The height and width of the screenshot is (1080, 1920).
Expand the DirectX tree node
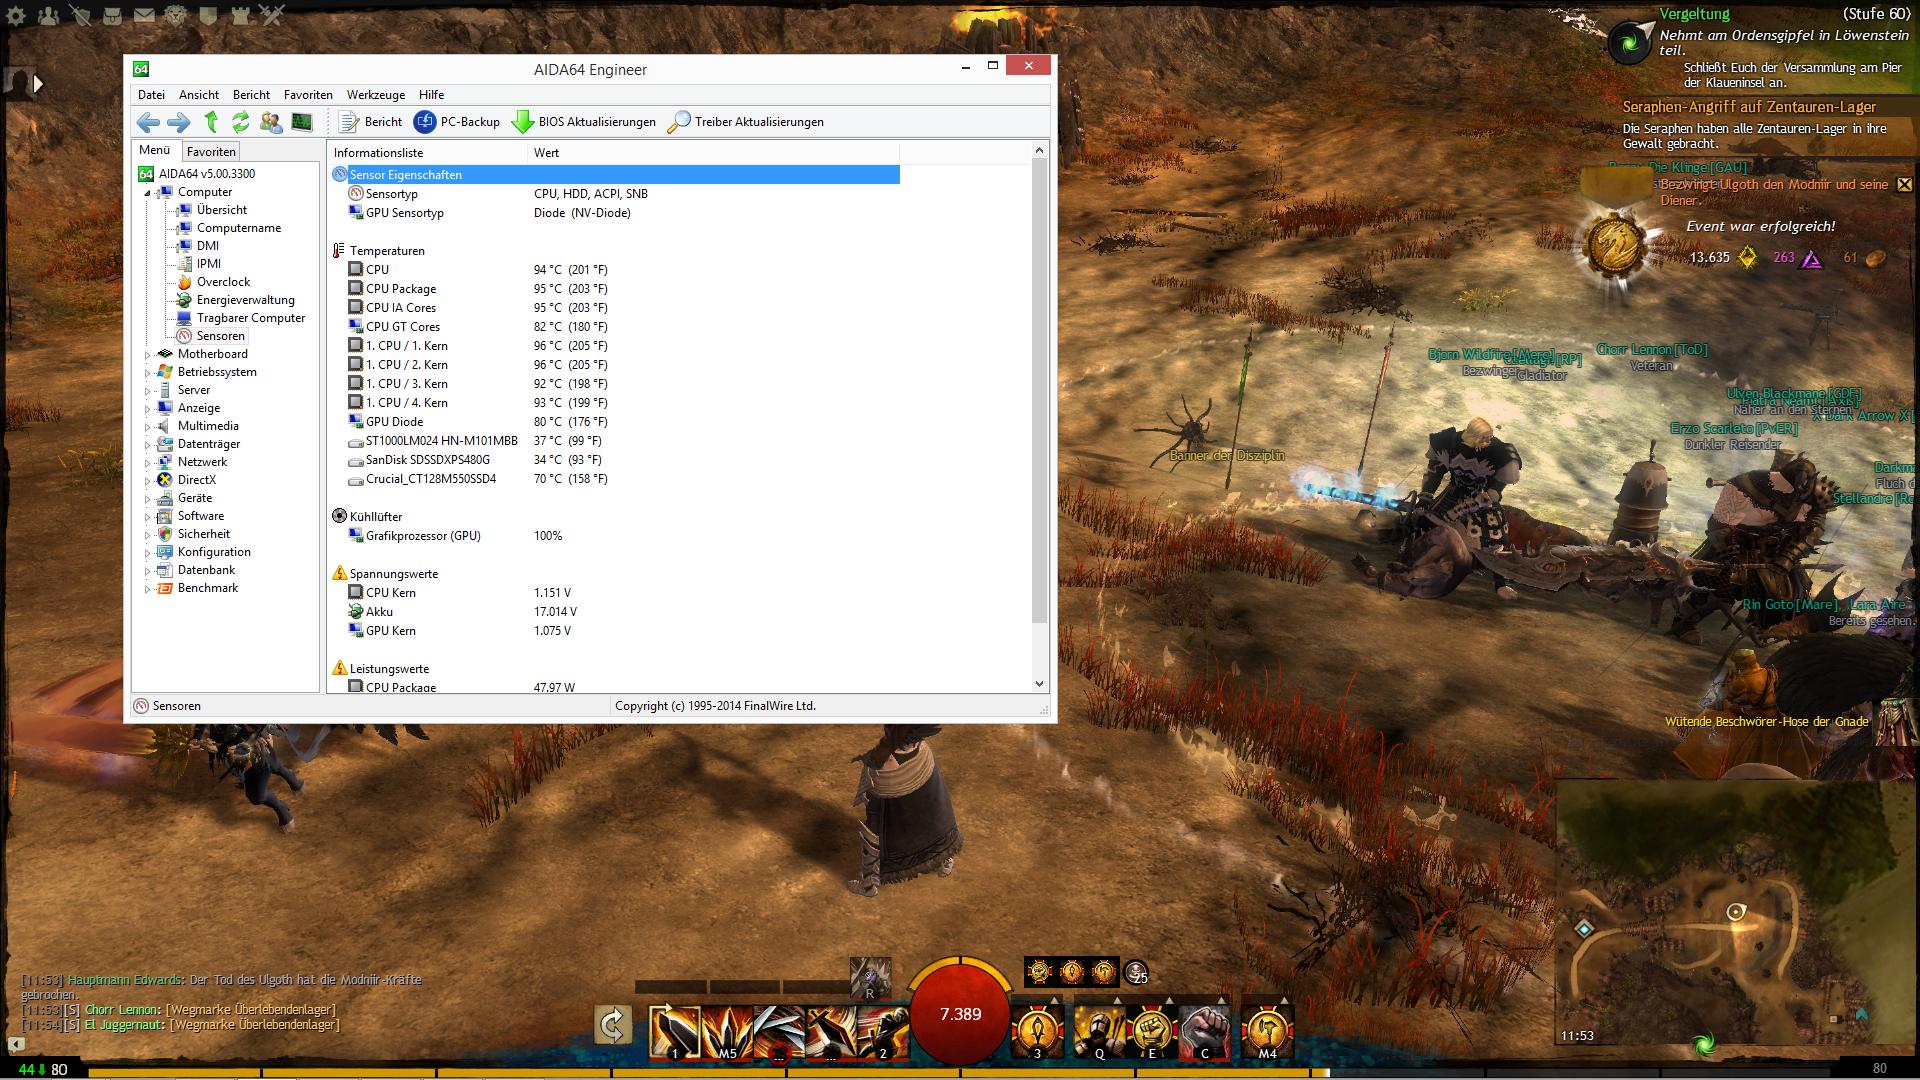tap(148, 480)
